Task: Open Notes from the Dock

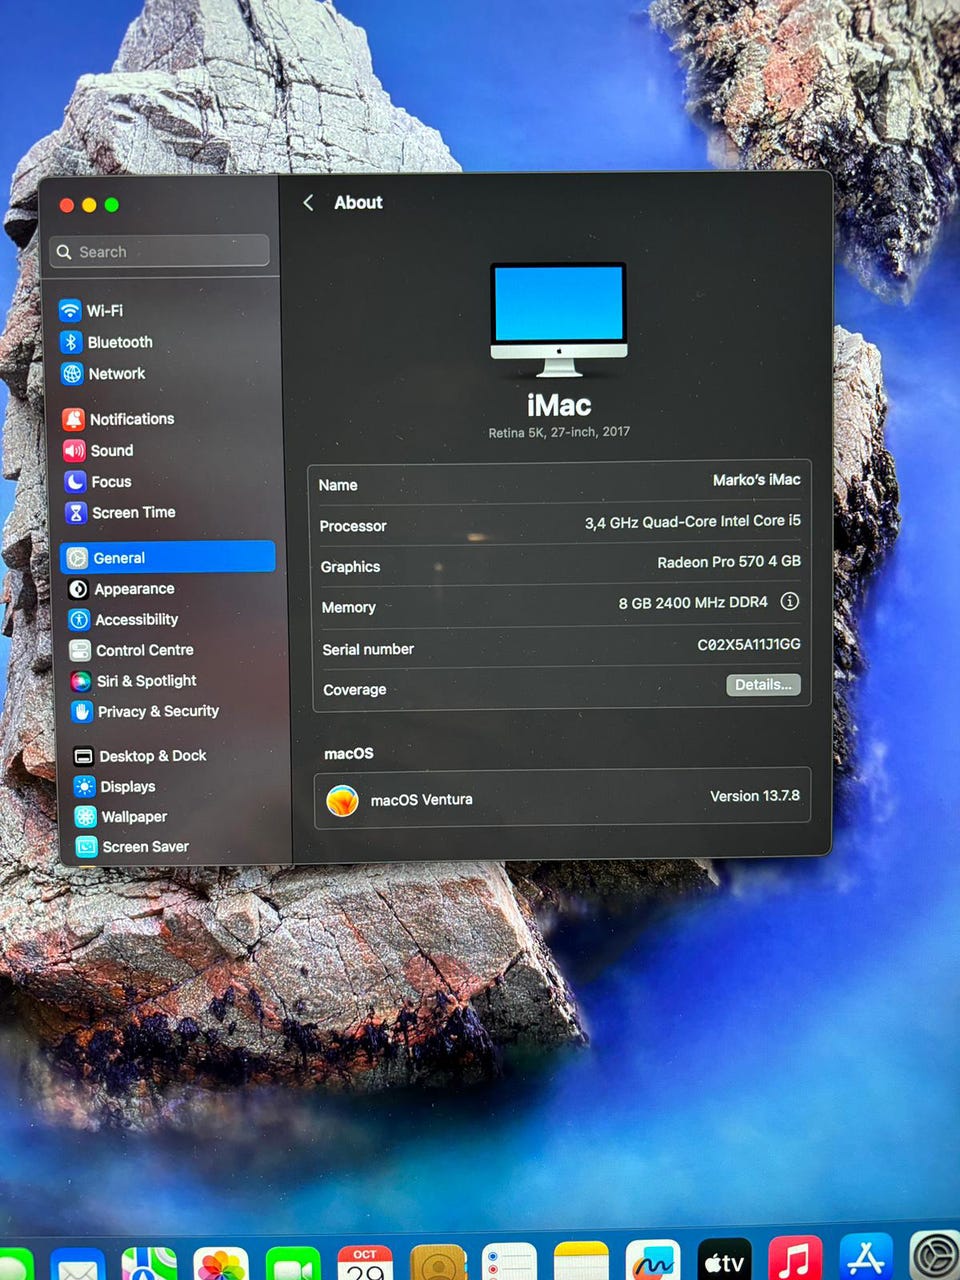Action: click(581, 1261)
